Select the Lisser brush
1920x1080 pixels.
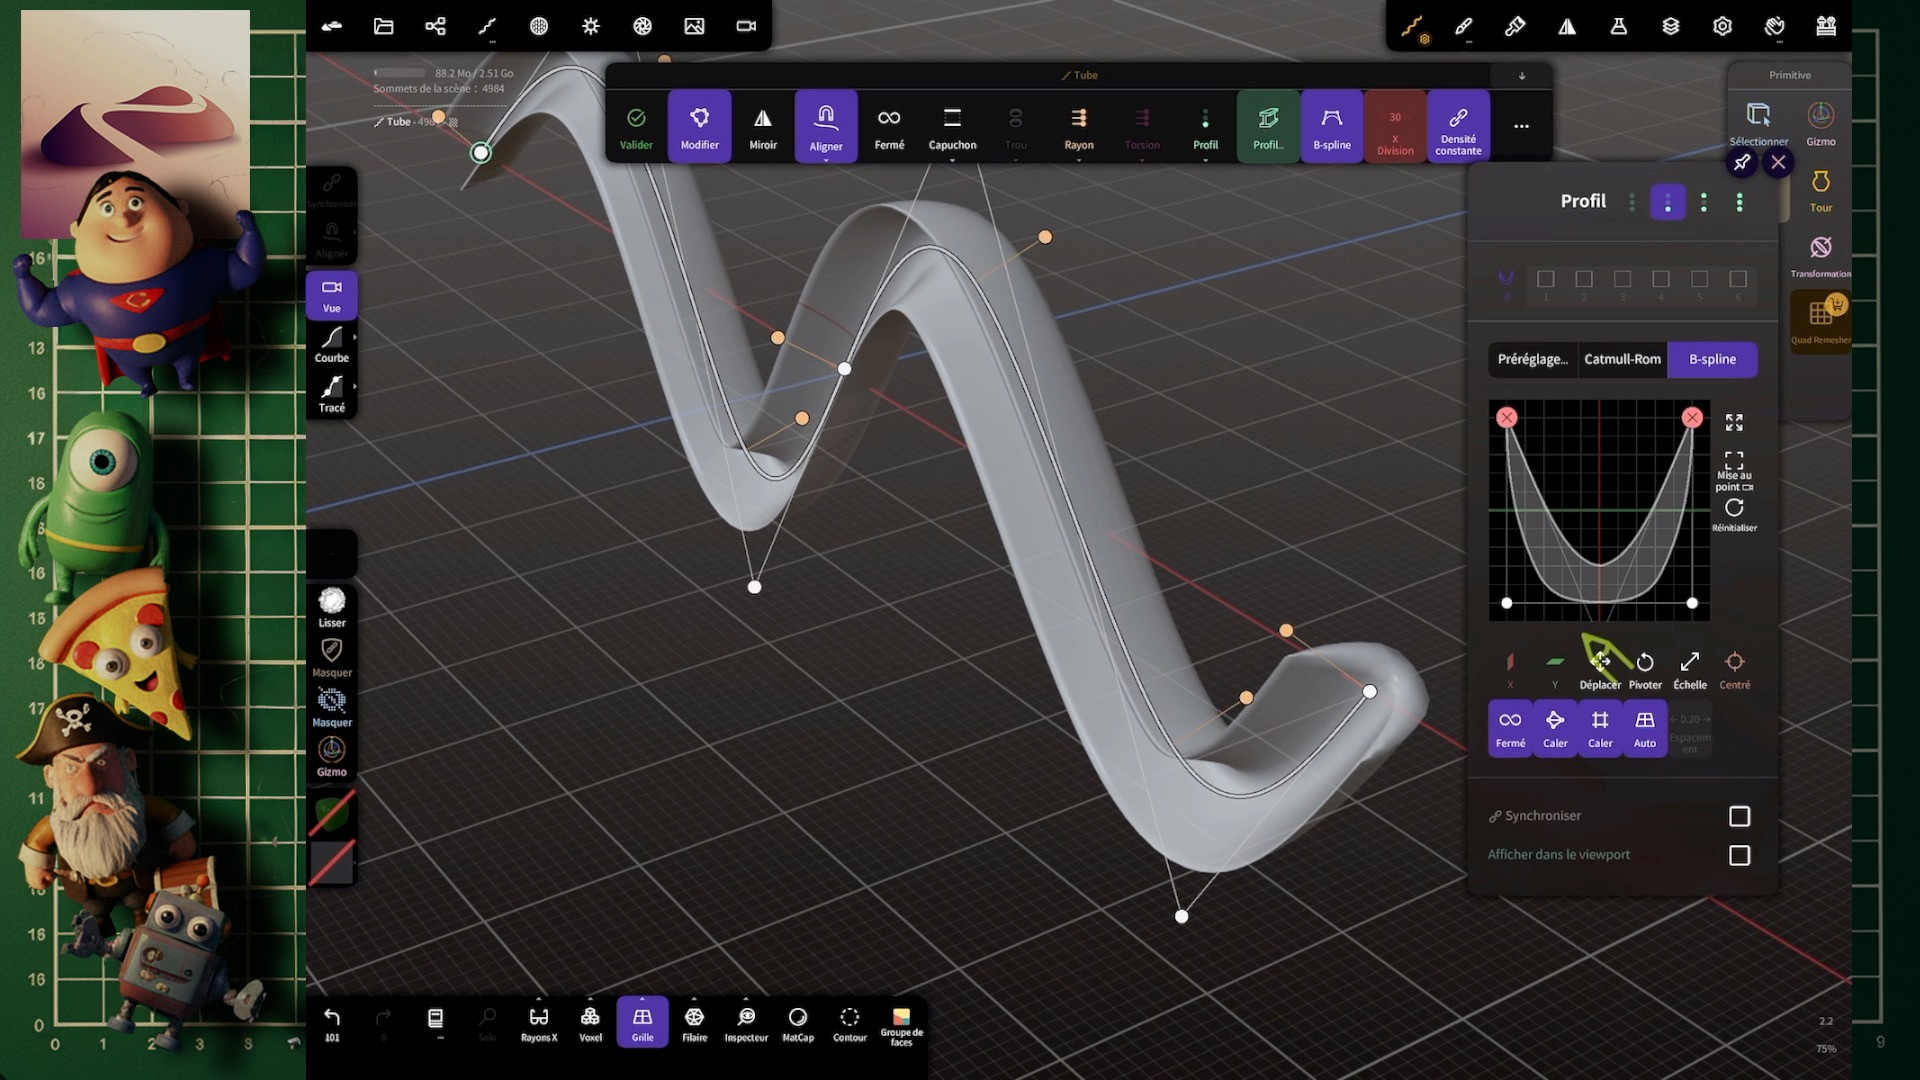332,606
